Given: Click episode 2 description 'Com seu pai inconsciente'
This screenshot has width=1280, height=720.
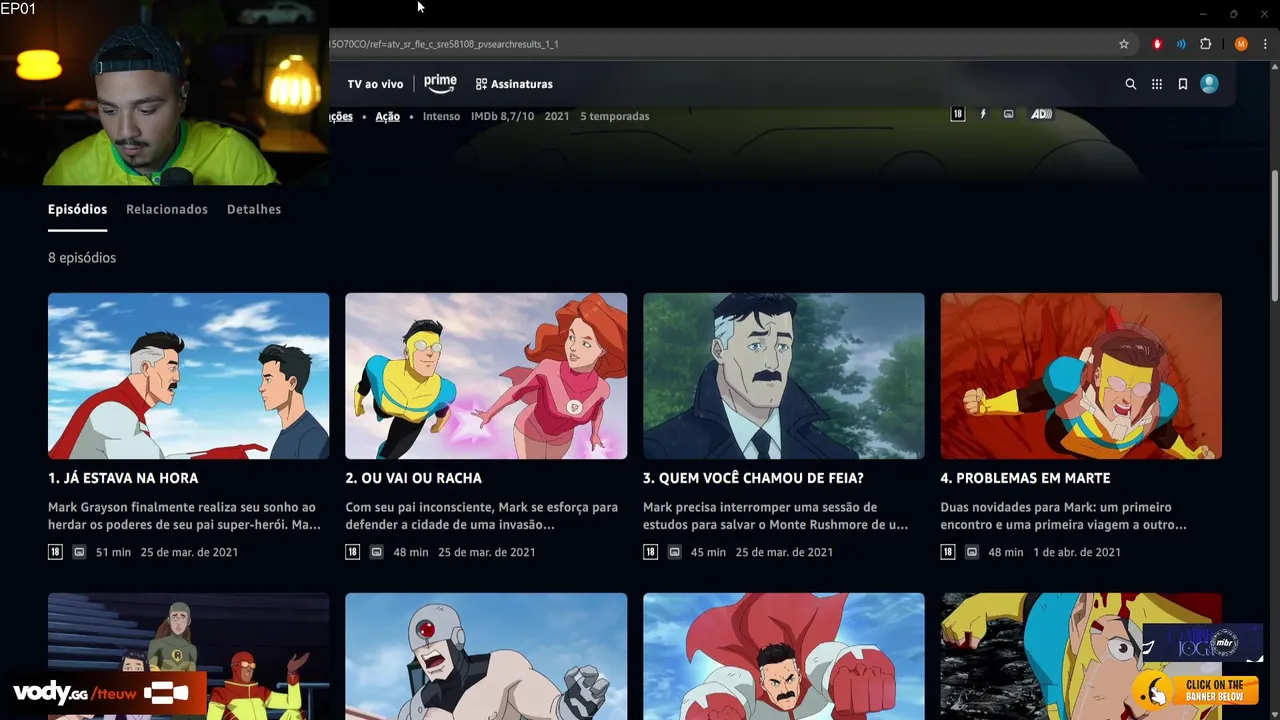Looking at the screenshot, I should (481, 516).
